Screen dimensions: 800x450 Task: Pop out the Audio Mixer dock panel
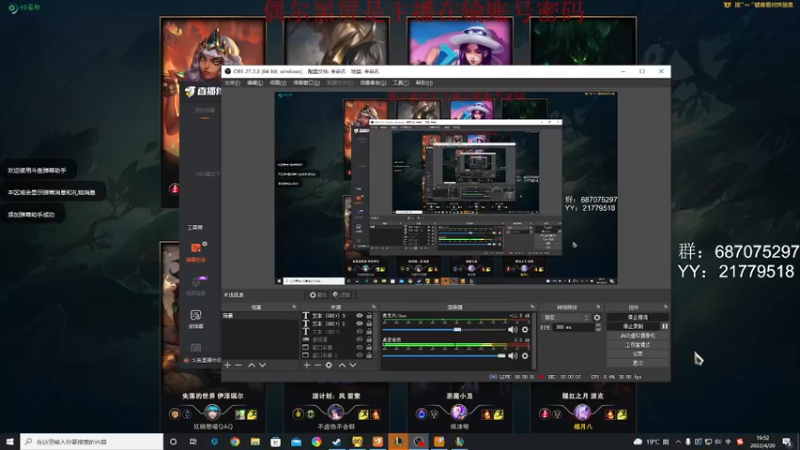click(x=532, y=307)
